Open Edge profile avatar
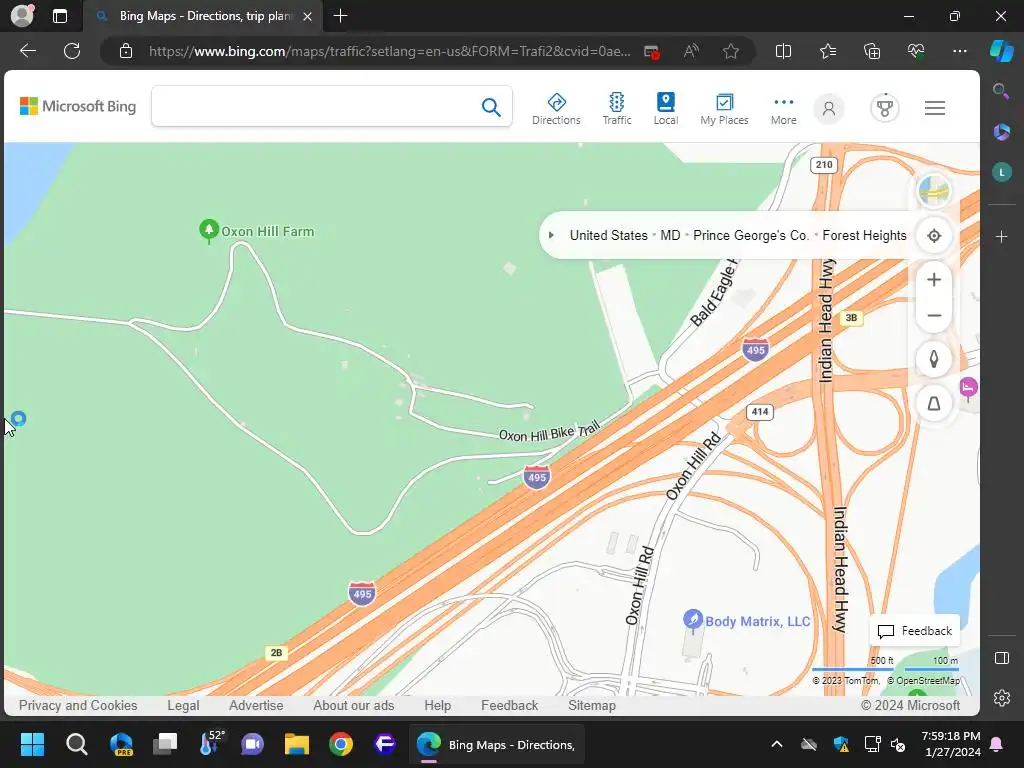This screenshot has height=768, width=1024. coord(22,15)
